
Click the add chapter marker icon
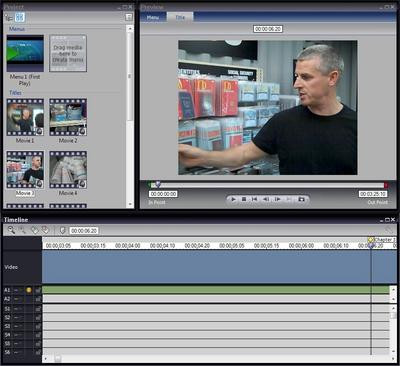pos(34,230)
